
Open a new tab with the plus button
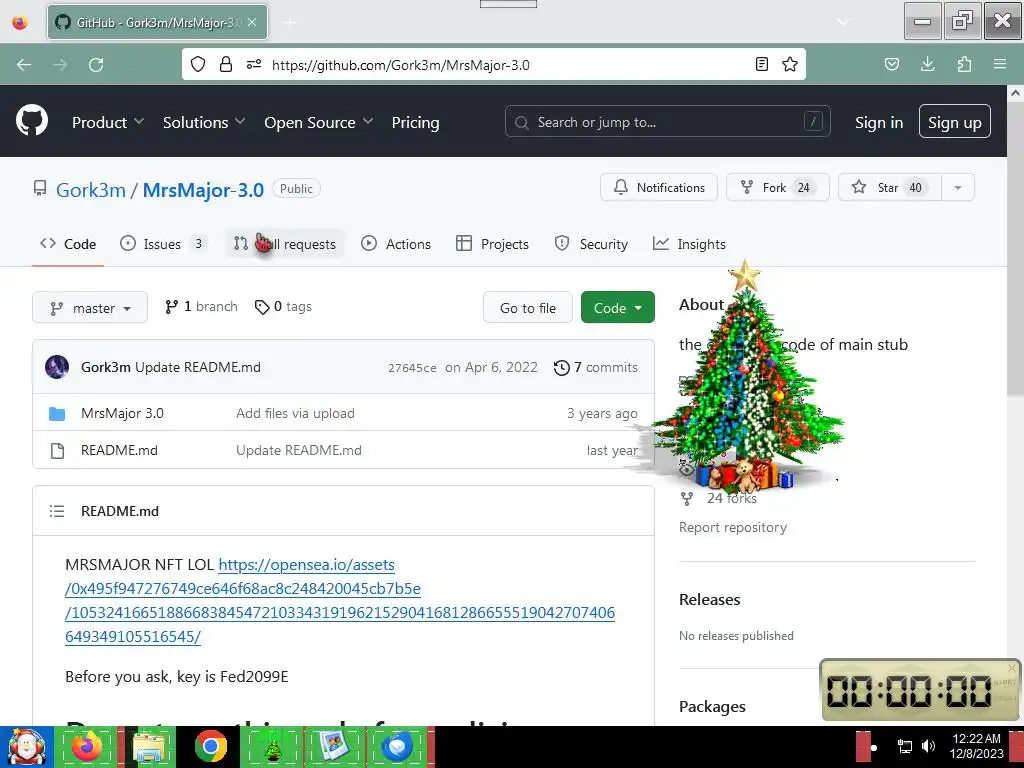(290, 23)
